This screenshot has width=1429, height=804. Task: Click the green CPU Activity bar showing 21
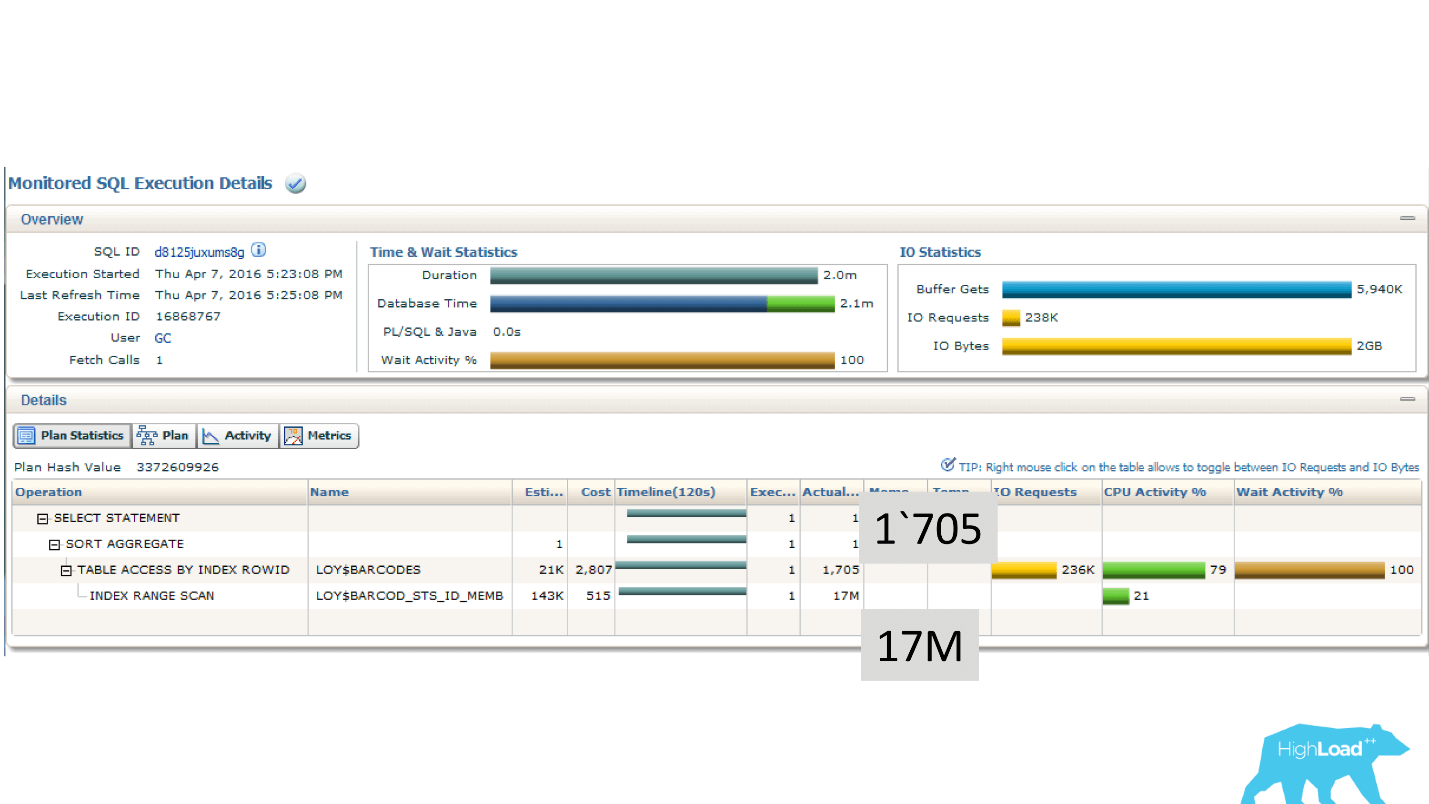click(1116, 596)
